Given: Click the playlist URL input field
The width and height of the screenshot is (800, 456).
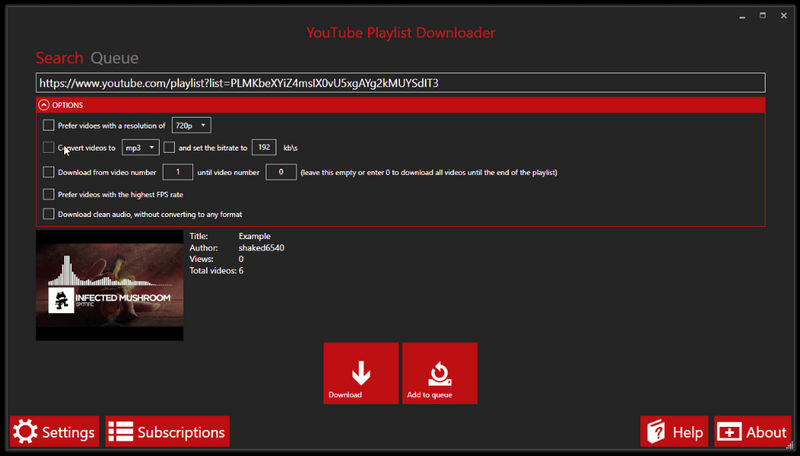Looking at the screenshot, I should pos(401,83).
